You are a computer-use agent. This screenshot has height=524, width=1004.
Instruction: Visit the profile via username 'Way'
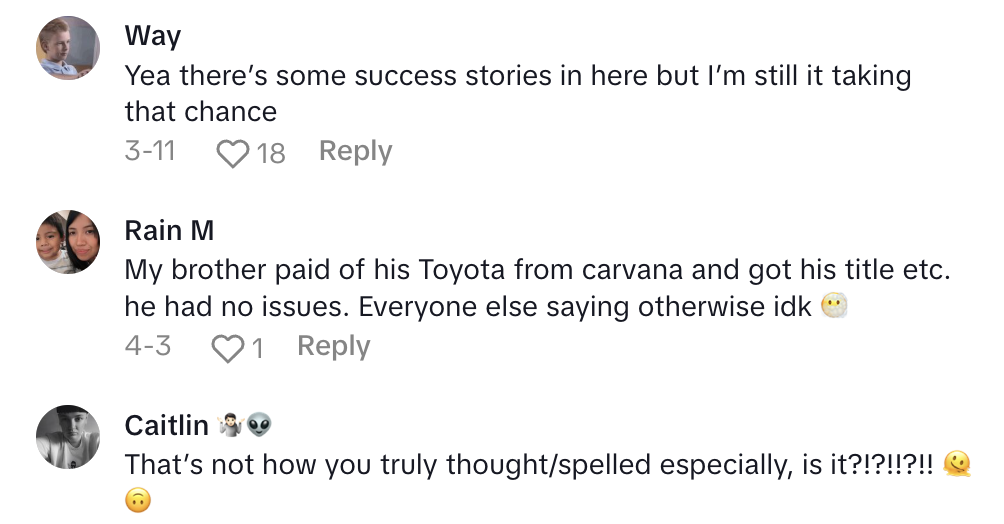pos(153,37)
